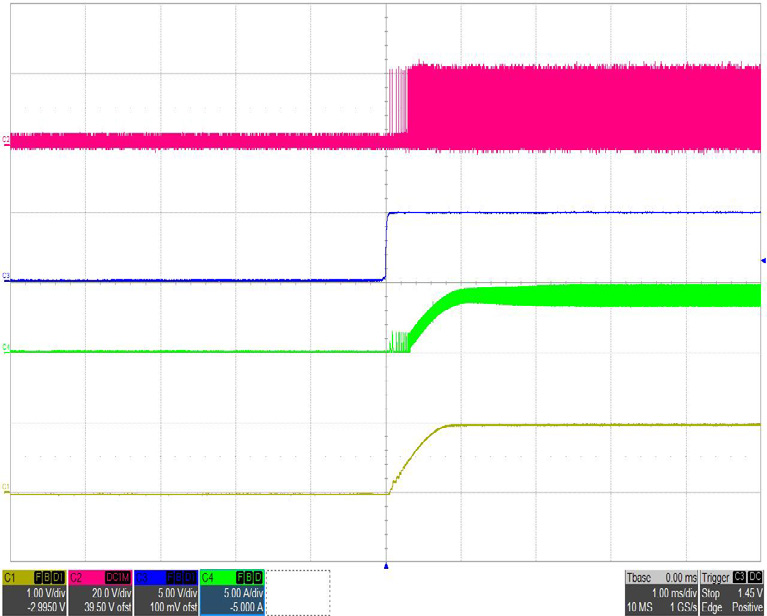
Task: Click the trigger level arrow on right edge
Action: [x=762, y=260]
